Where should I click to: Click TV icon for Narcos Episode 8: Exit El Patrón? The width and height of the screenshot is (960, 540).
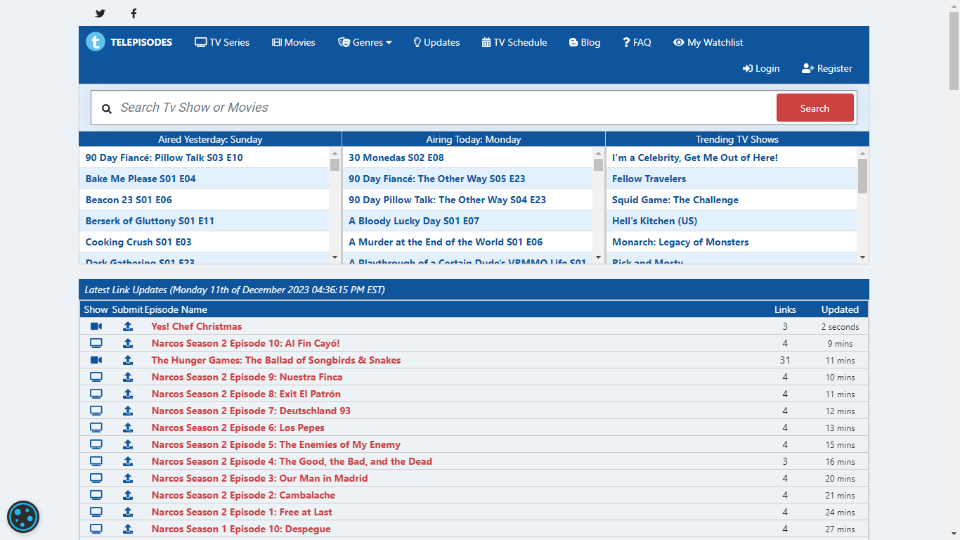point(96,394)
